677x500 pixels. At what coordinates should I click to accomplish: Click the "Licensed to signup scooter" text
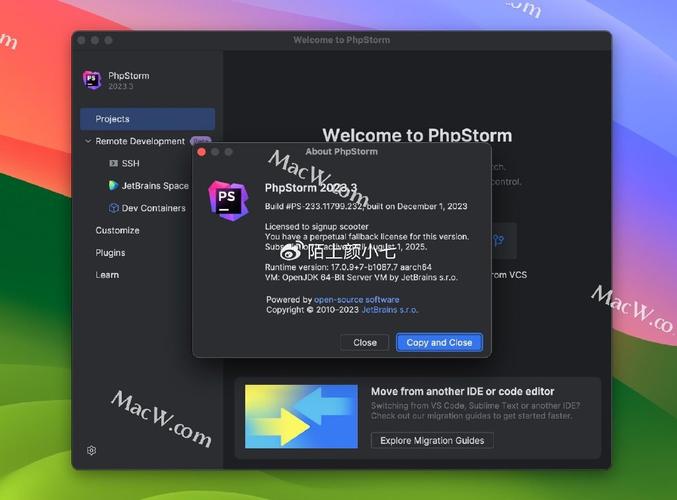(x=316, y=226)
